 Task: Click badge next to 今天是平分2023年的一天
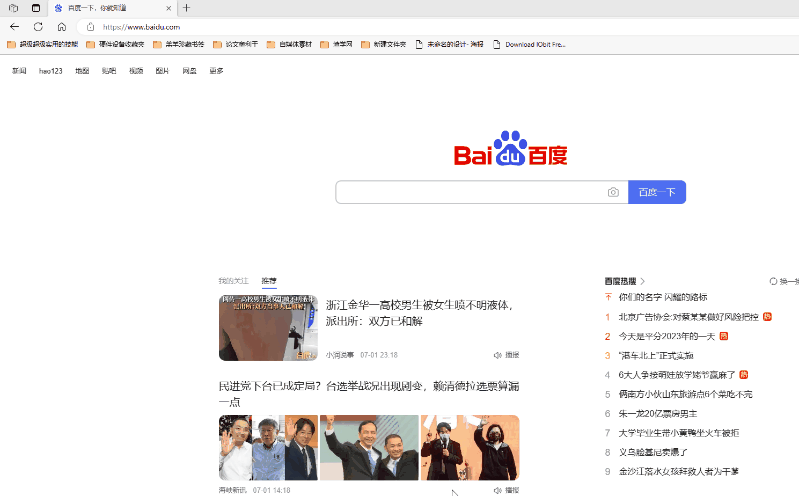[724, 336]
